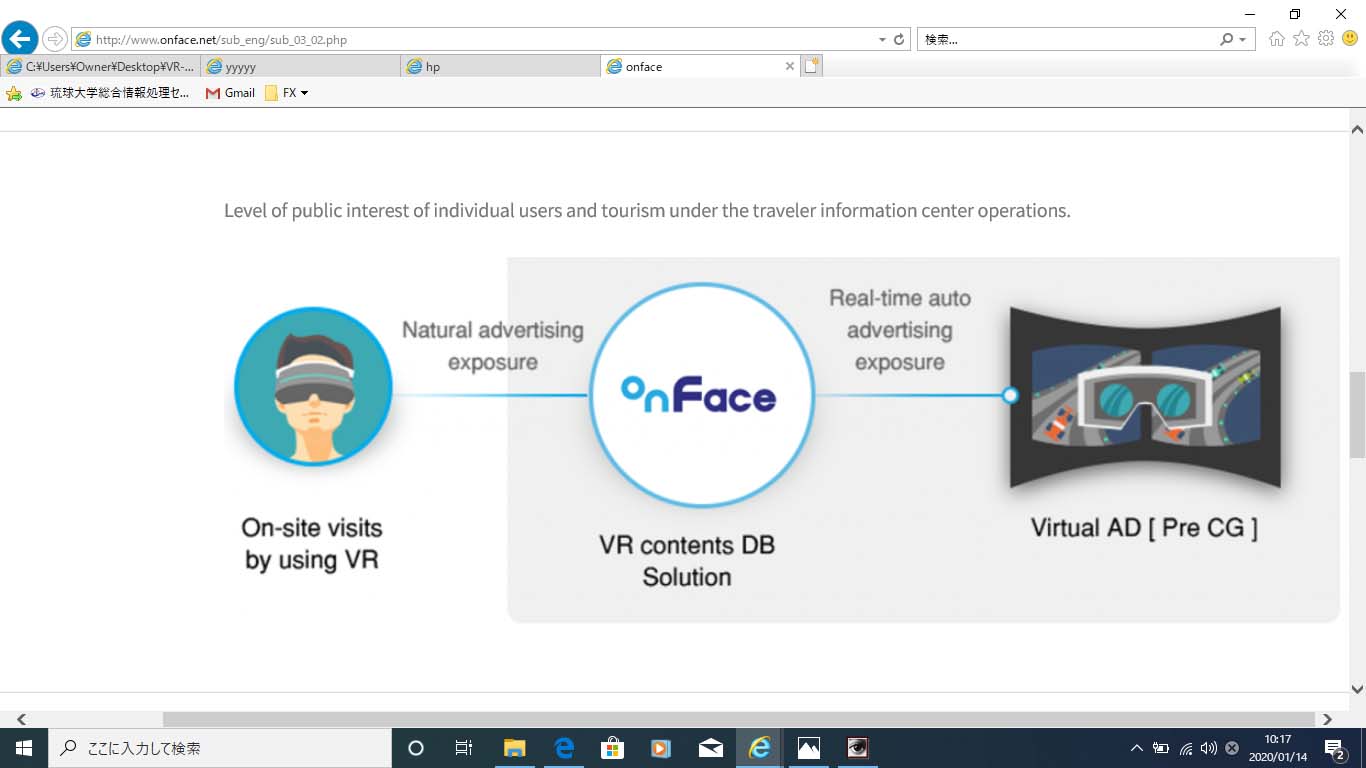Open the address bar dropdown arrow
This screenshot has width=1366, height=768.
coord(882,40)
